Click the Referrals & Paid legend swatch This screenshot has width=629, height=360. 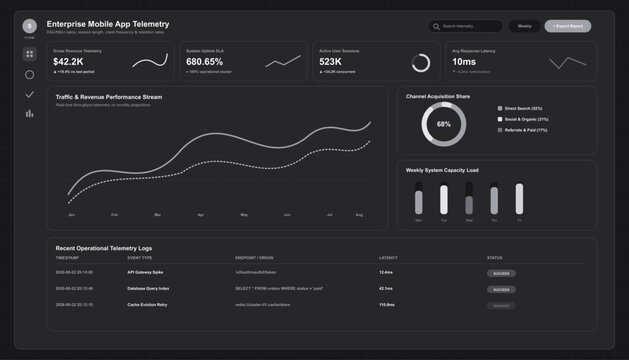(x=500, y=130)
